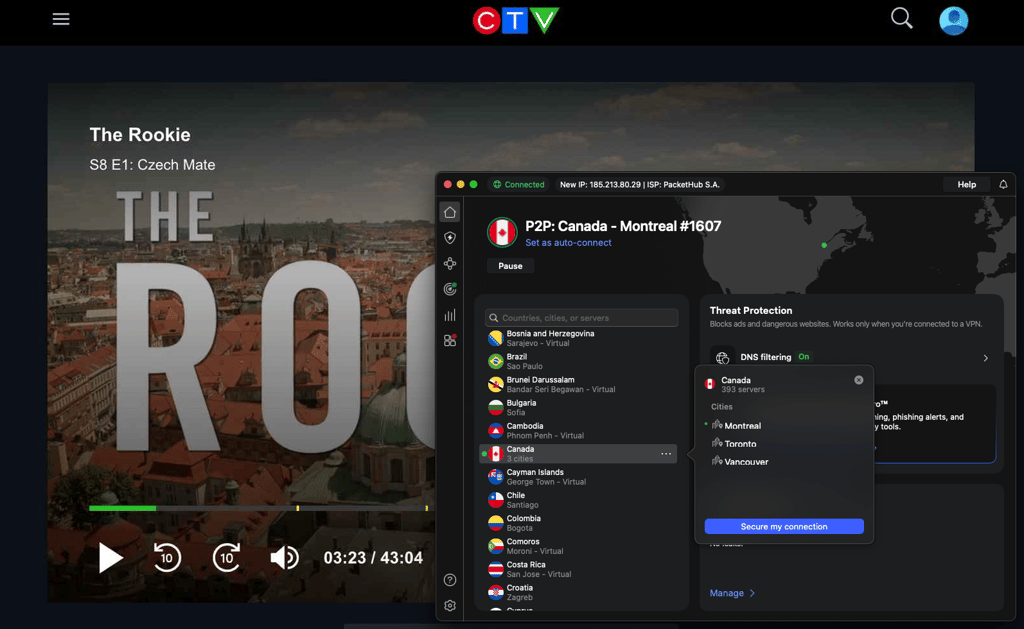Click the Help button in NordVPN
This screenshot has height=629, width=1024.
967,184
